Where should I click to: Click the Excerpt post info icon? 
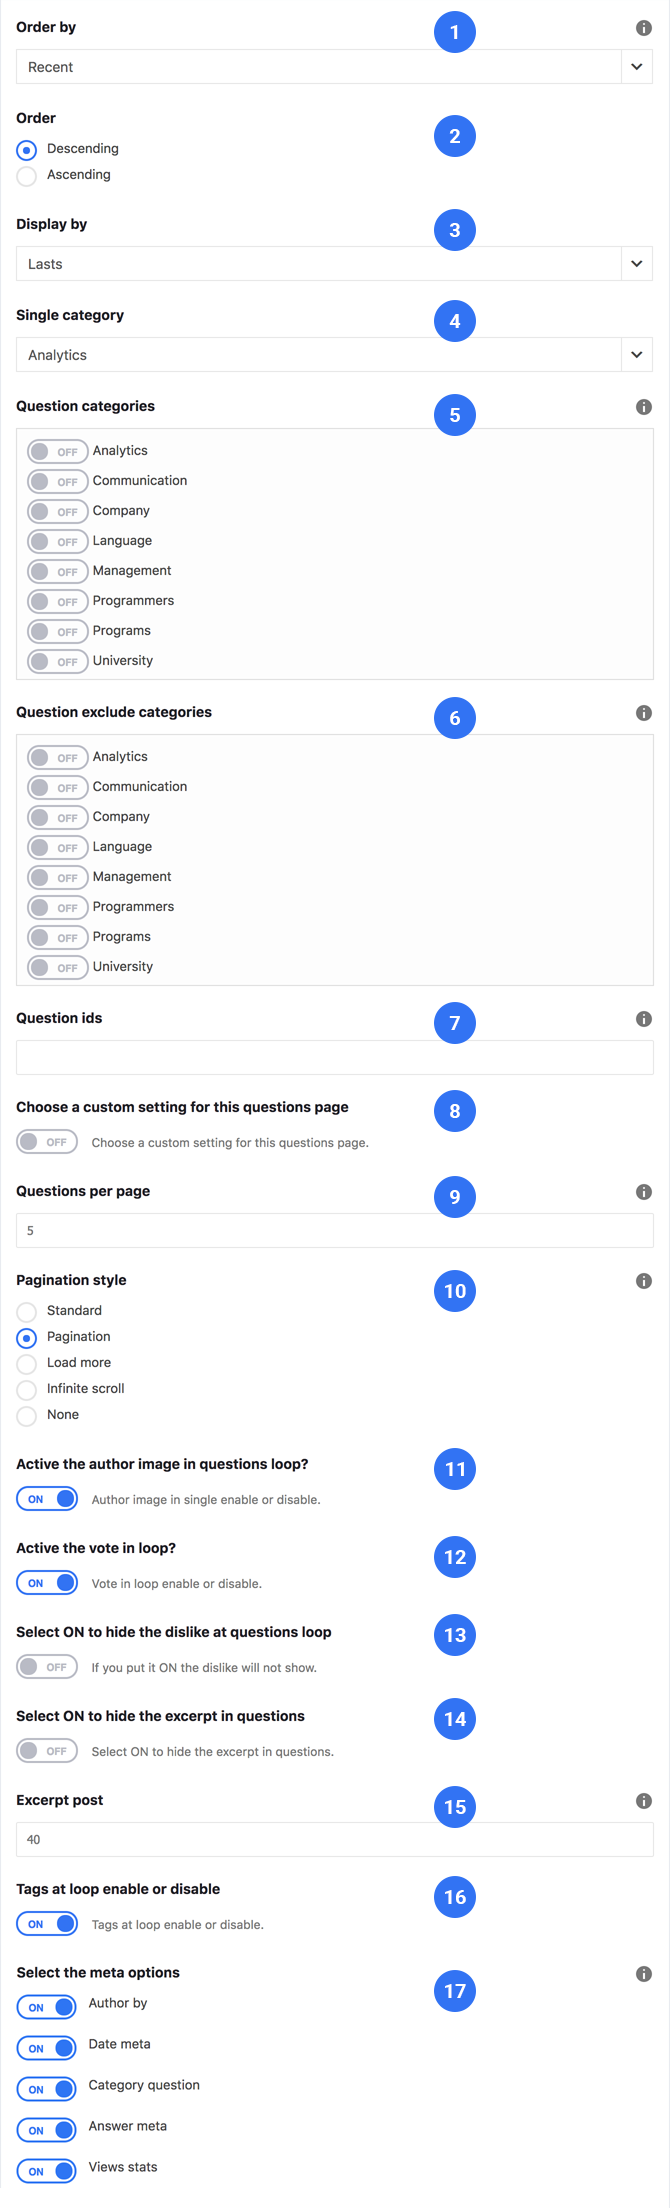[x=644, y=1801]
